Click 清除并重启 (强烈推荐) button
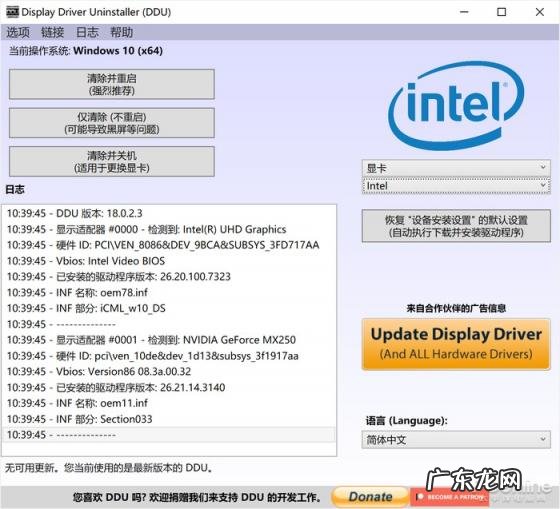 [x=112, y=84]
